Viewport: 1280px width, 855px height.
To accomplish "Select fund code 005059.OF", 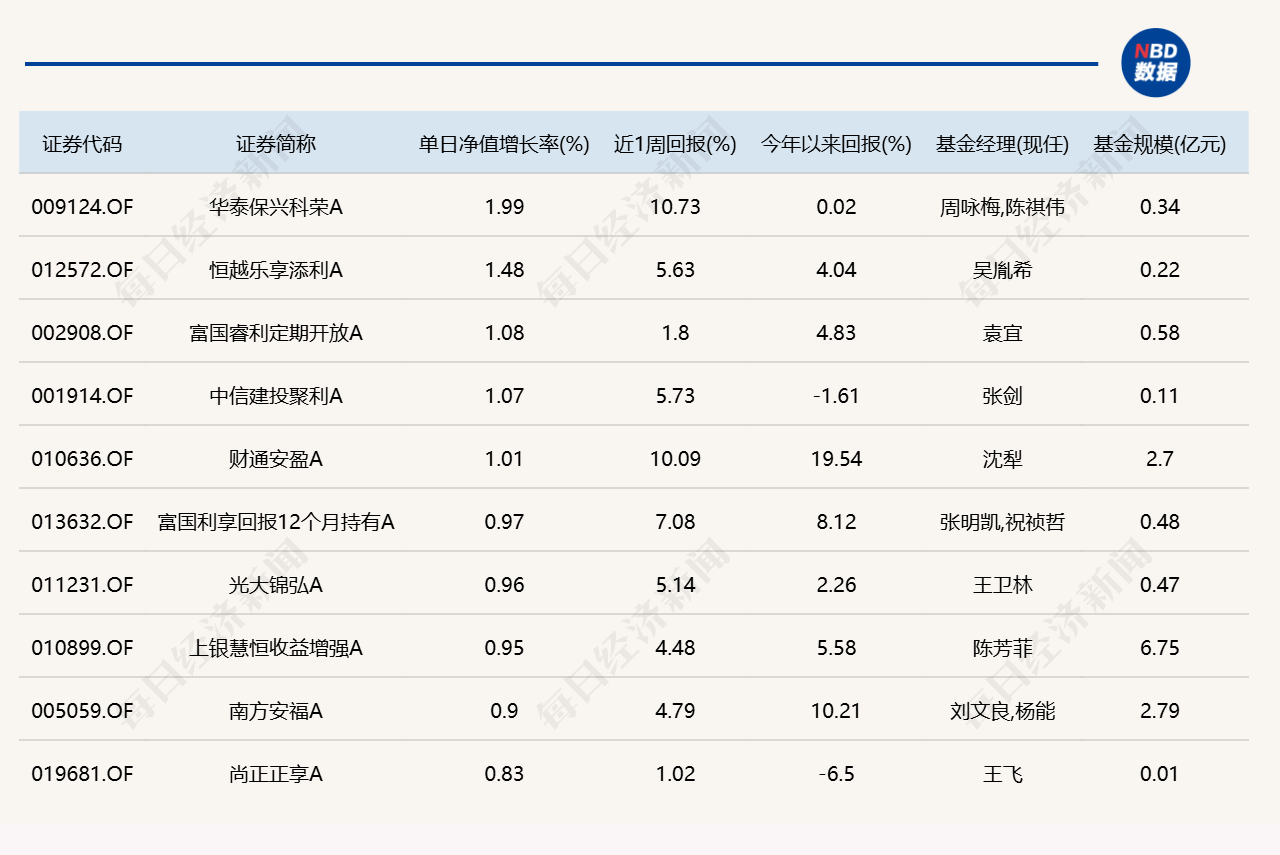I will [82, 711].
